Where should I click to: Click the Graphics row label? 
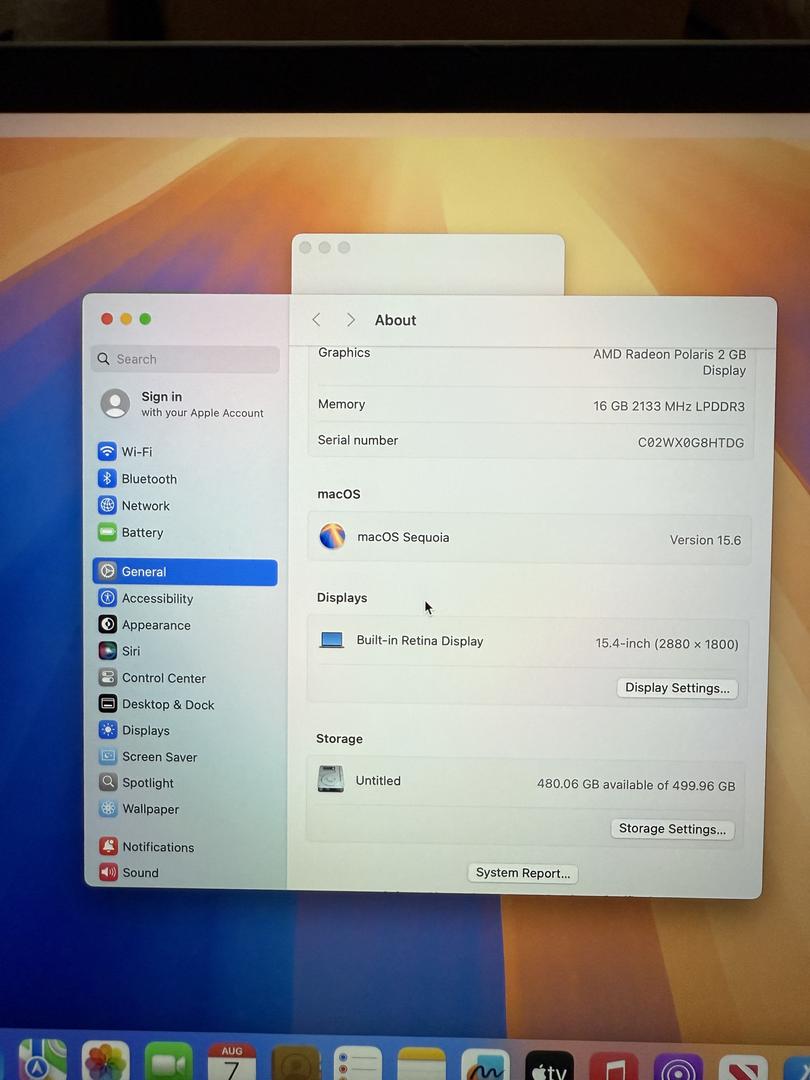[x=344, y=353]
